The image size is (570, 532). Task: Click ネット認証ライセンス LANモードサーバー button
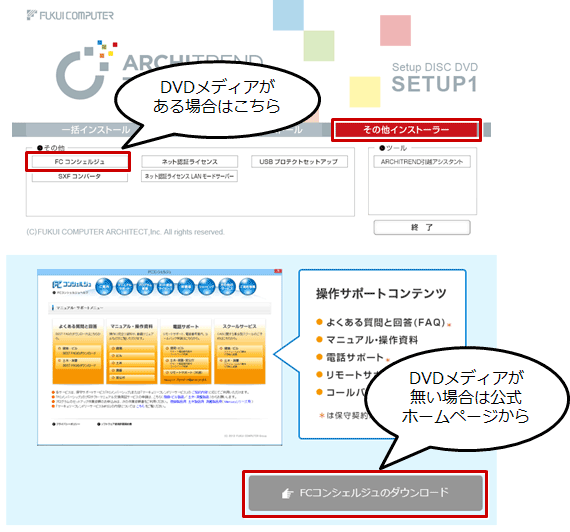(189, 176)
